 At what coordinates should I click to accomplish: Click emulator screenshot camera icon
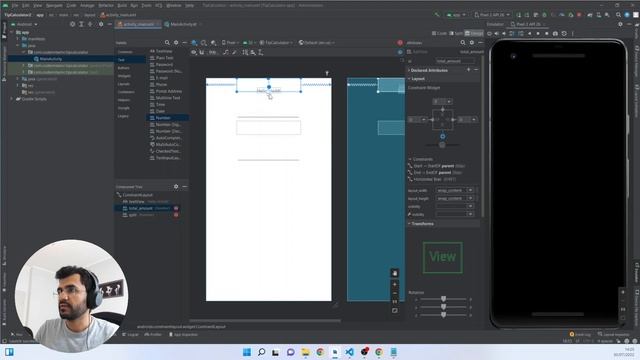(x=556, y=33)
